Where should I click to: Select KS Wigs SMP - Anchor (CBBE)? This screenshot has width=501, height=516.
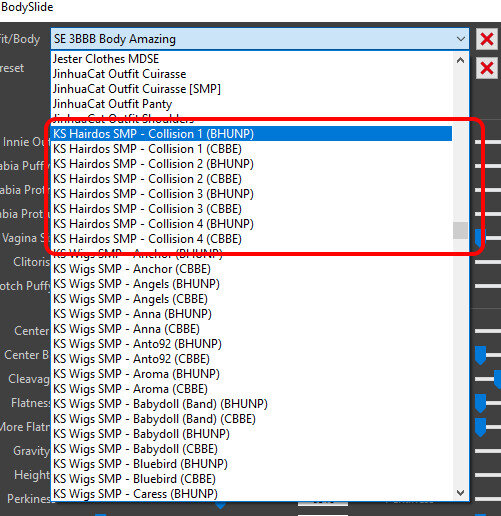click(252, 269)
